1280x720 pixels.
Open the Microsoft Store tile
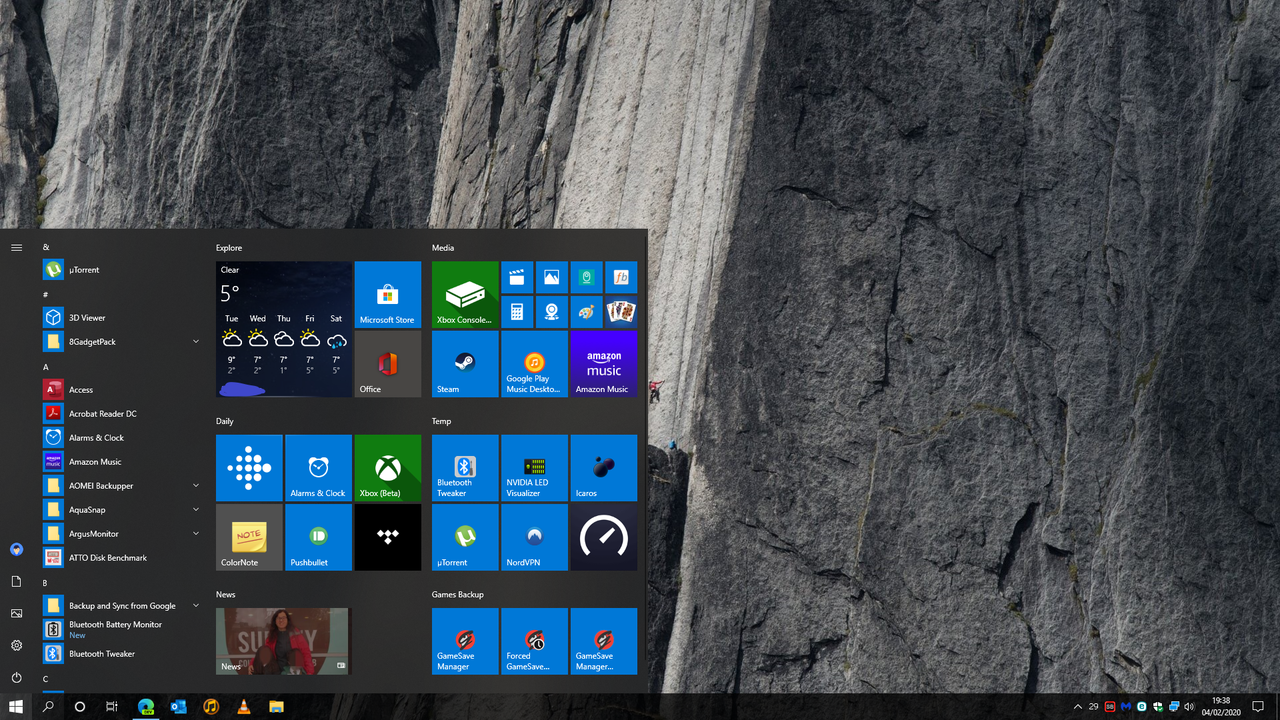[x=388, y=295]
